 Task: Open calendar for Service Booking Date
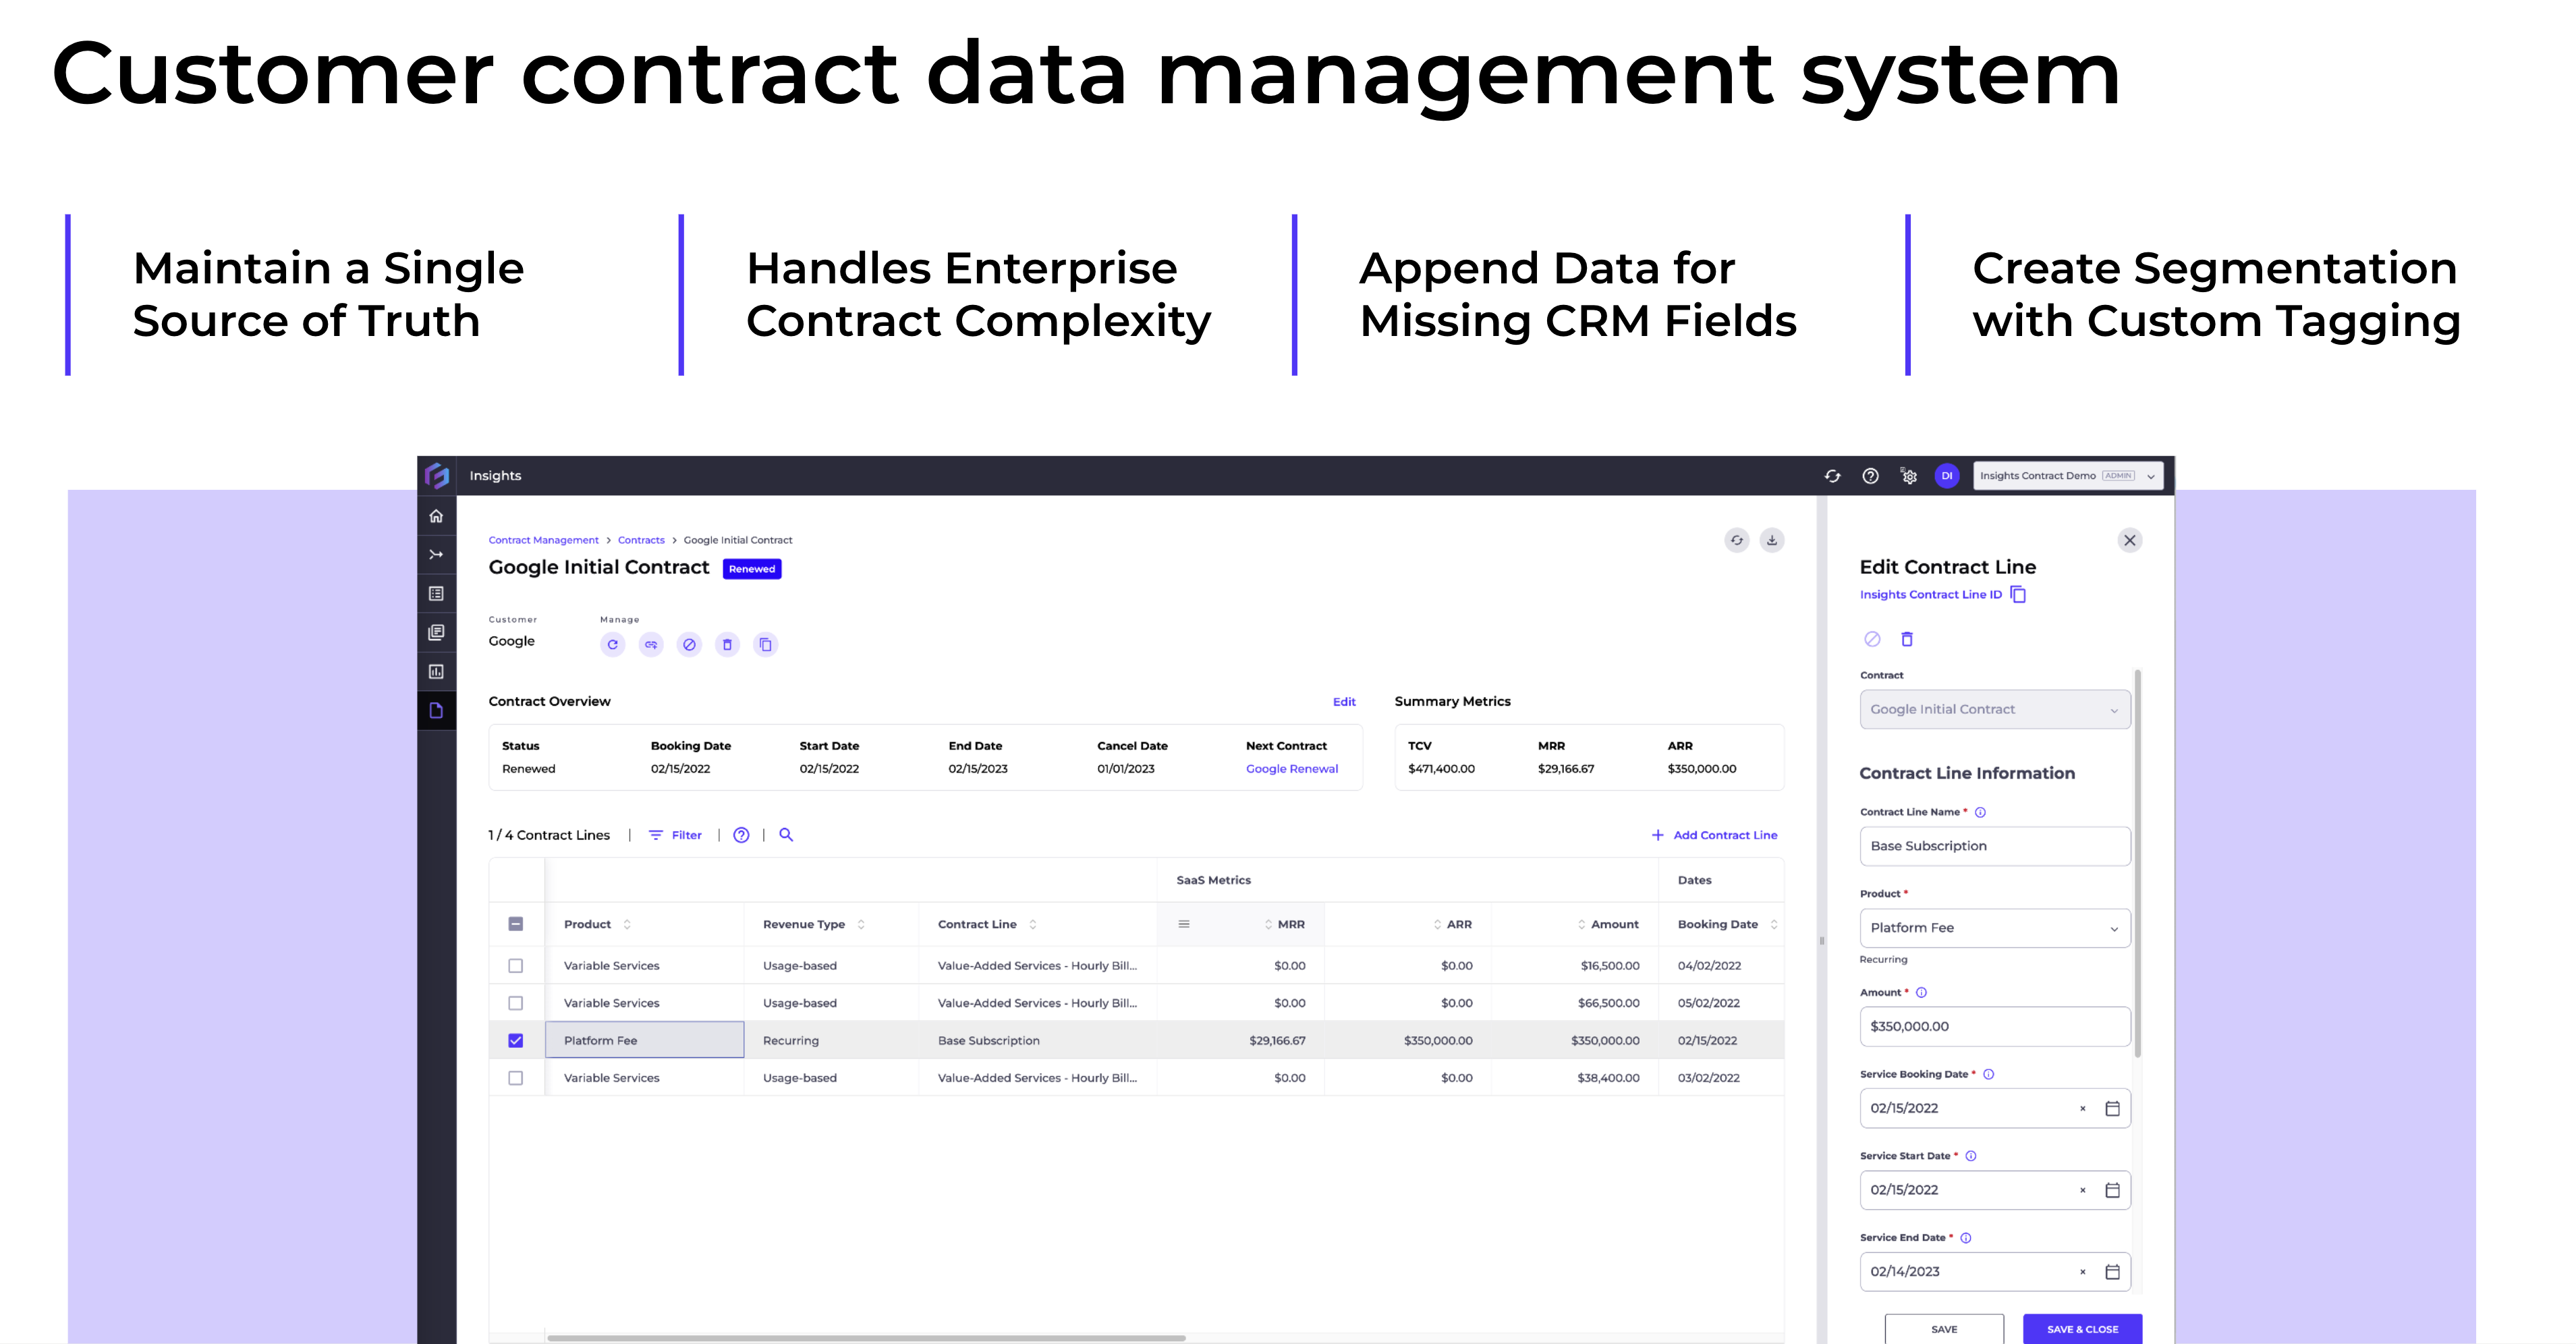pyautogui.click(x=2112, y=1108)
